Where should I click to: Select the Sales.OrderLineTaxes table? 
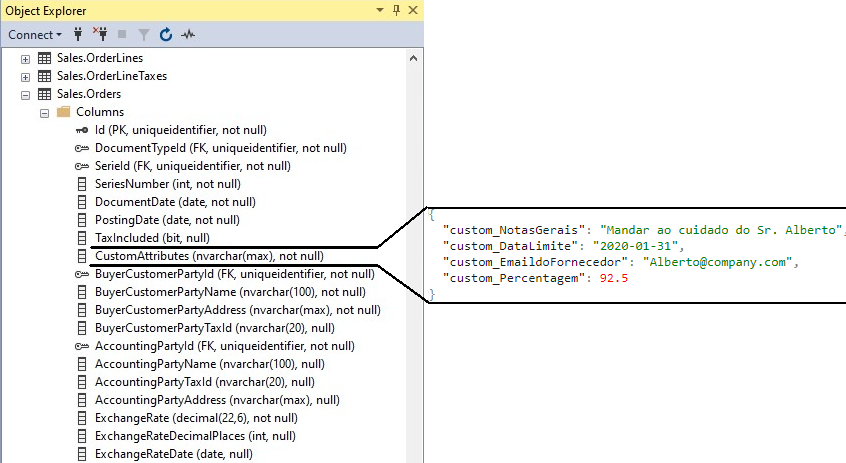pyautogui.click(x=112, y=76)
